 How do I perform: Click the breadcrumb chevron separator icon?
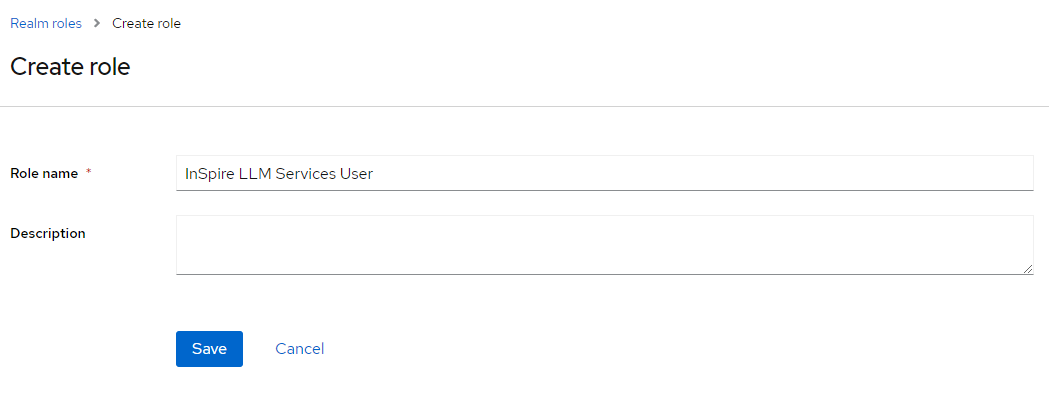tap(97, 23)
